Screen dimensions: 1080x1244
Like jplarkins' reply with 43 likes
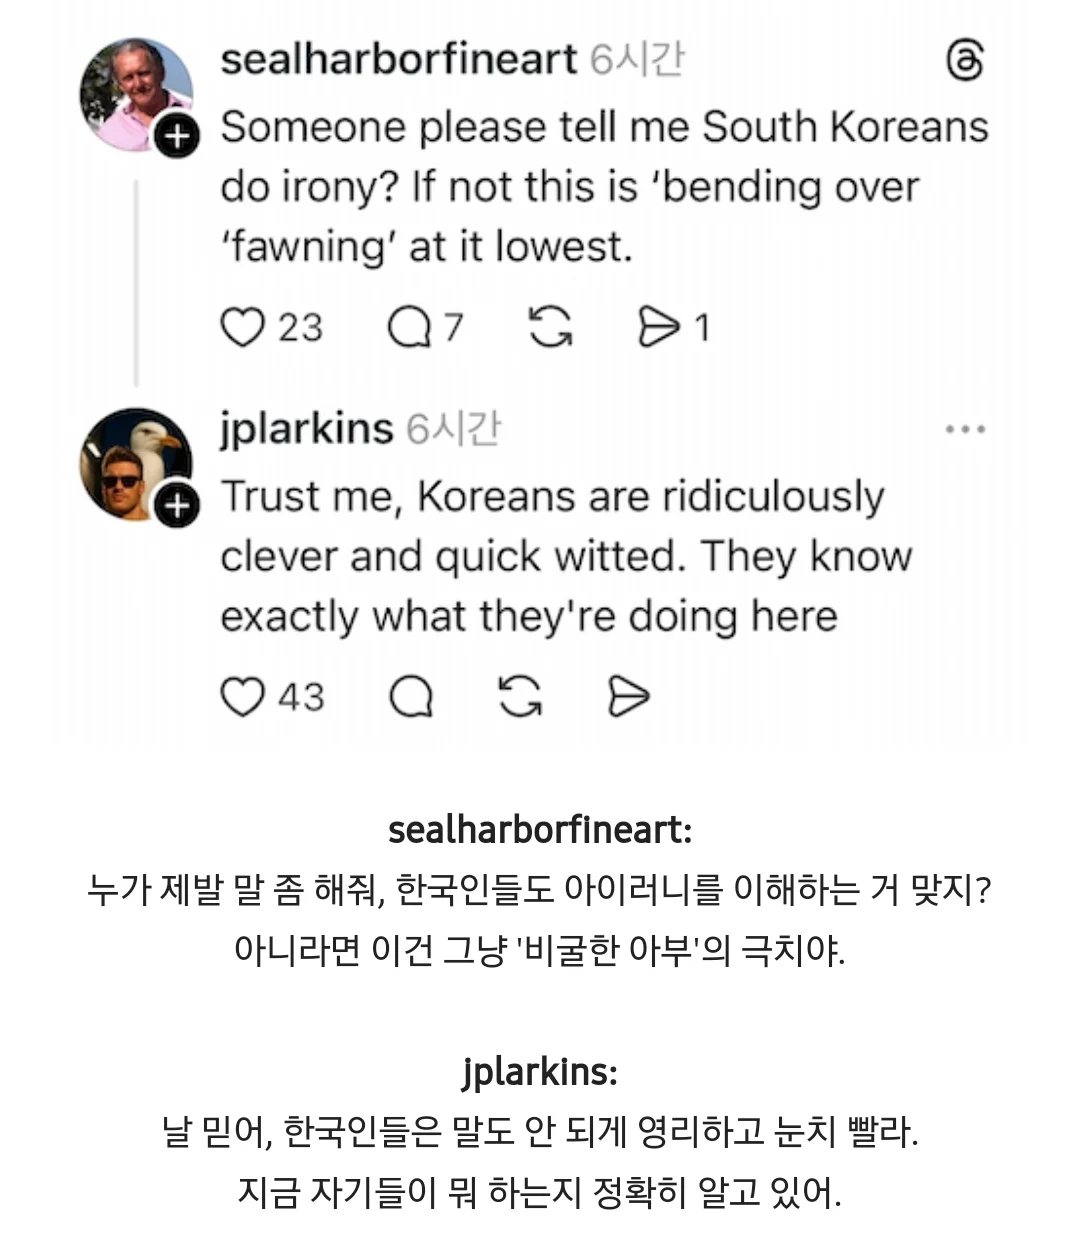coord(241,697)
